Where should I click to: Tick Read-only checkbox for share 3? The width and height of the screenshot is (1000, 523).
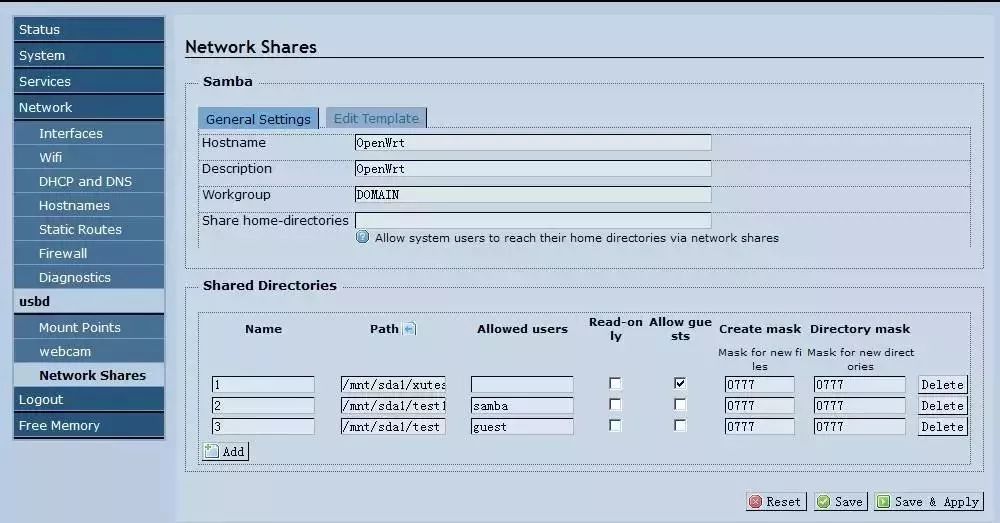tap(615, 426)
